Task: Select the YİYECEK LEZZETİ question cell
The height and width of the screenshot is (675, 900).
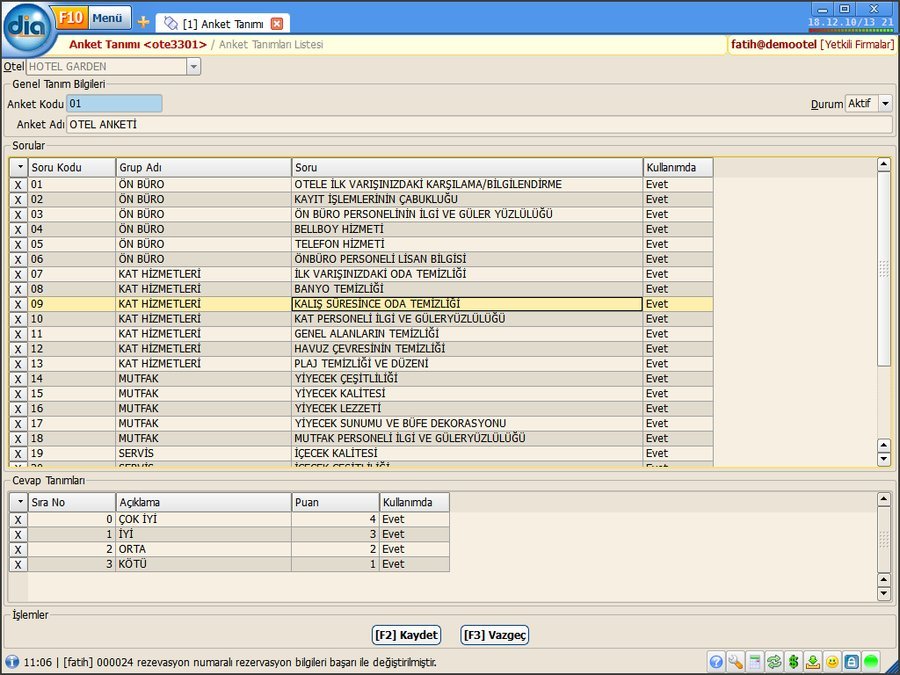Action: pyautogui.click(x=467, y=409)
